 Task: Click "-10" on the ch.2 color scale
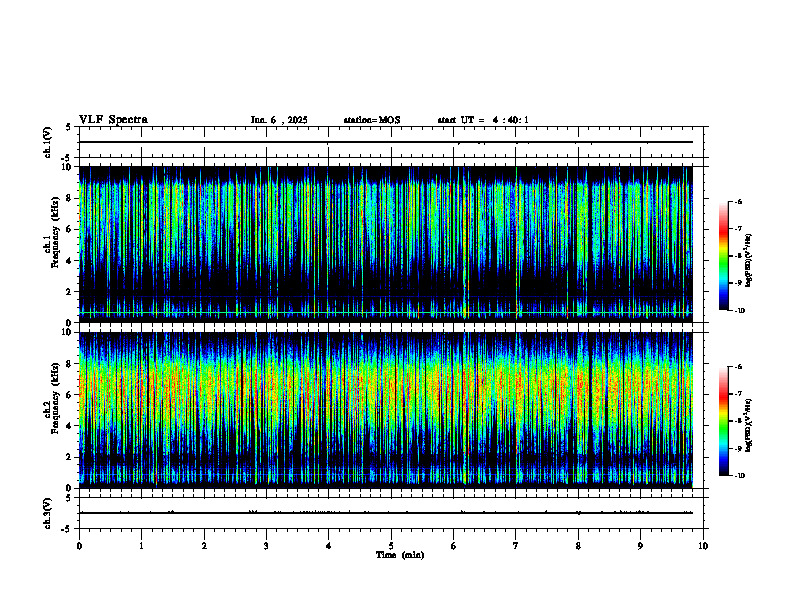(x=739, y=476)
